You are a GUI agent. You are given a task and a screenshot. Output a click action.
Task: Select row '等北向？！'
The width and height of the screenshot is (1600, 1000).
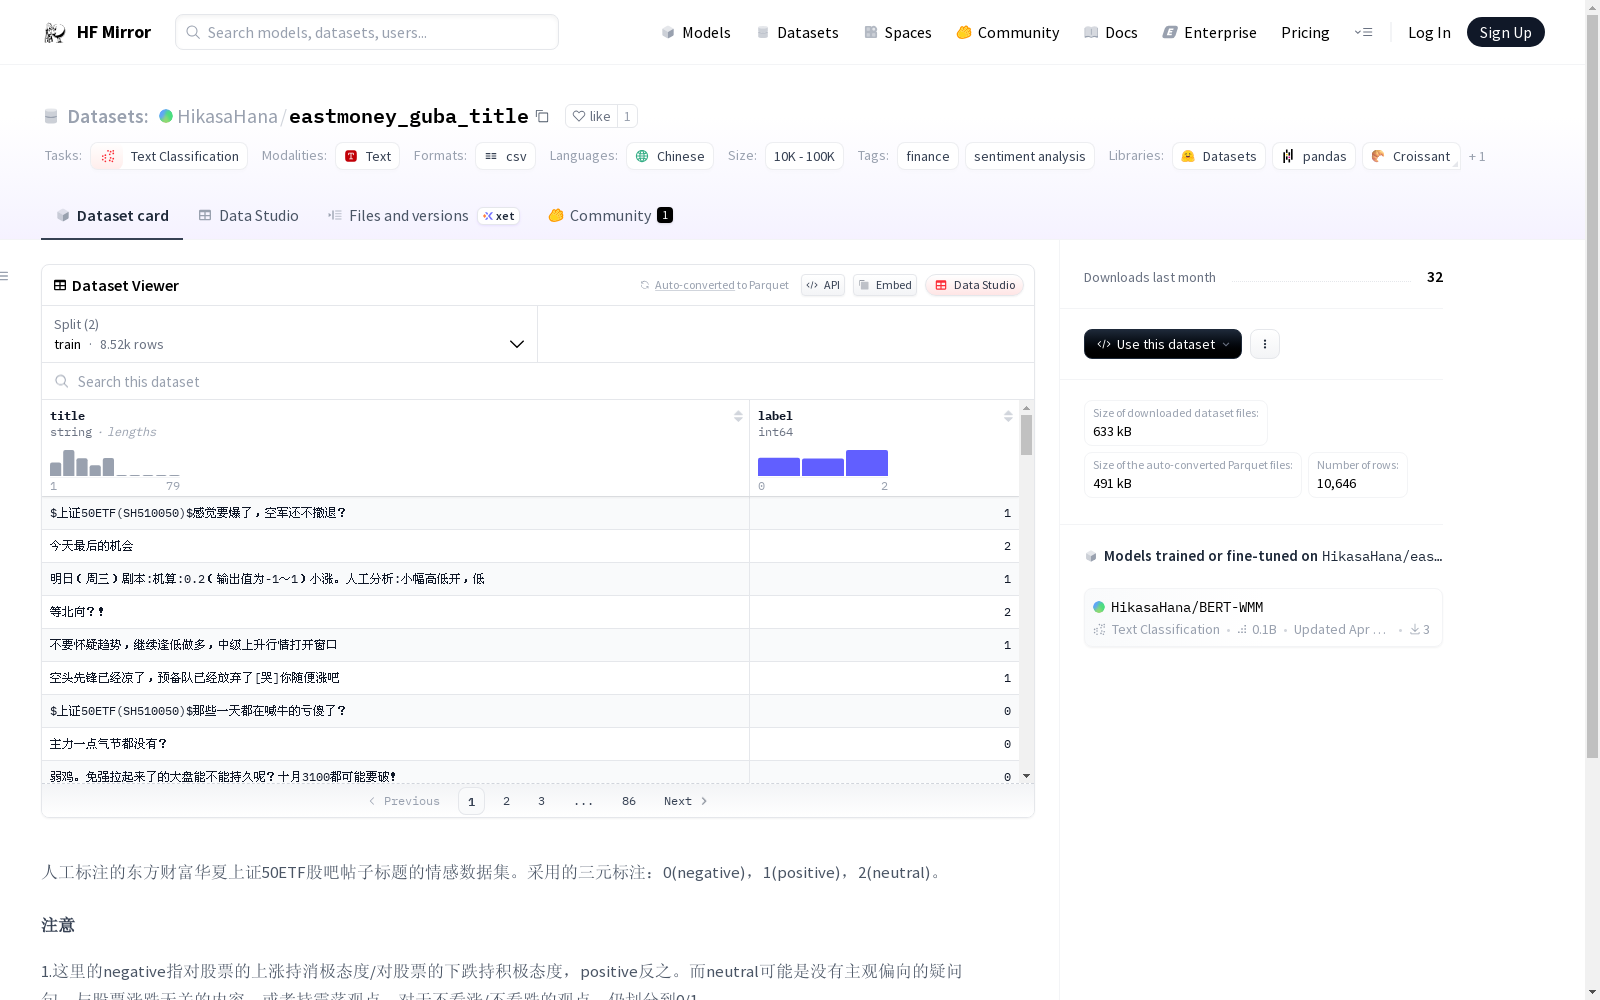coord(530,612)
